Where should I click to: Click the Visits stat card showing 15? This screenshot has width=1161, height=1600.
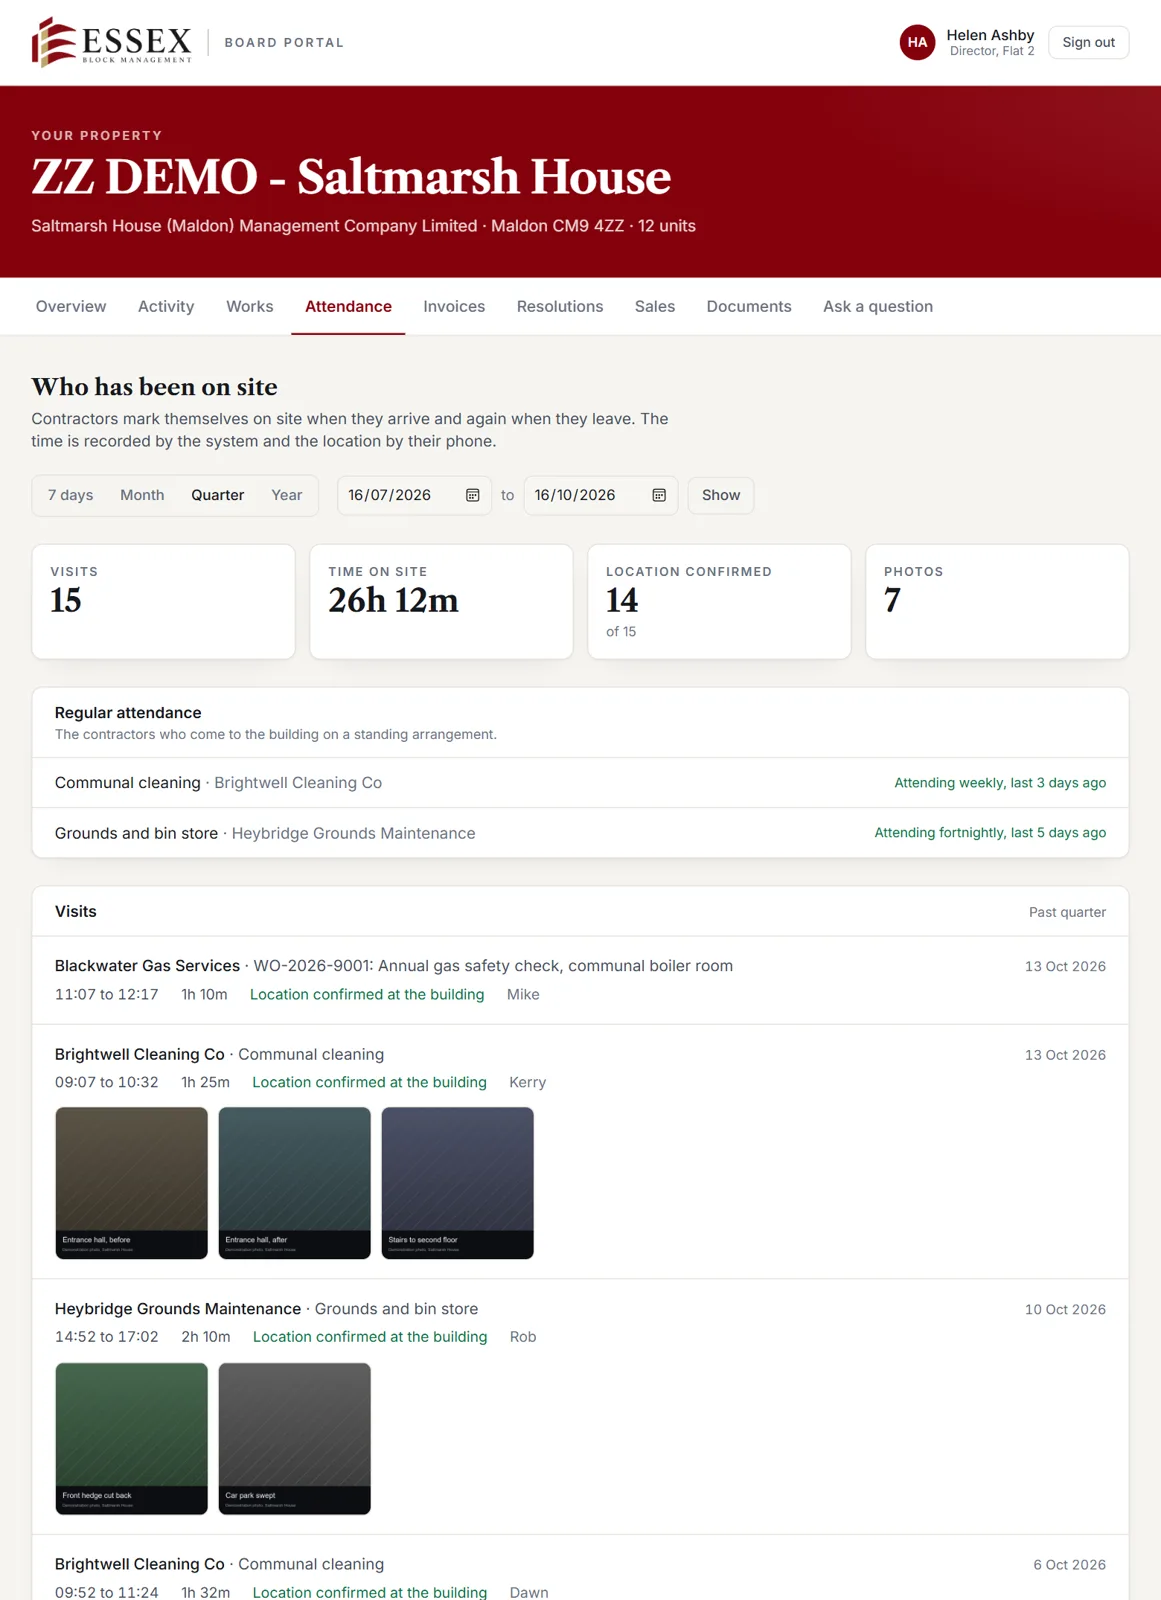pos(163,601)
